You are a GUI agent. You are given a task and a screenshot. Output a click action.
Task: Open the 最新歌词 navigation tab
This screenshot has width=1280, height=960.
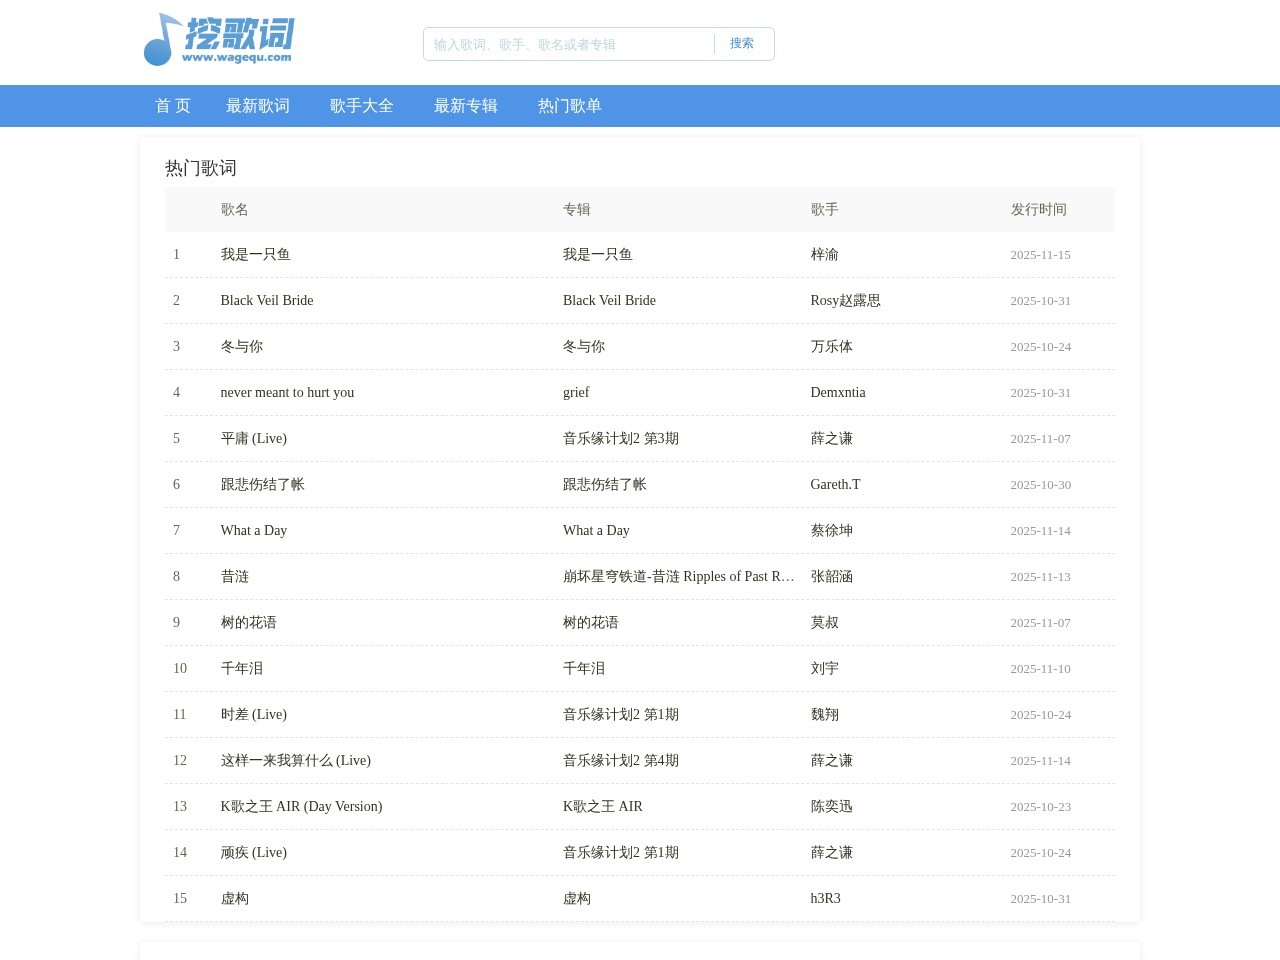click(x=257, y=106)
